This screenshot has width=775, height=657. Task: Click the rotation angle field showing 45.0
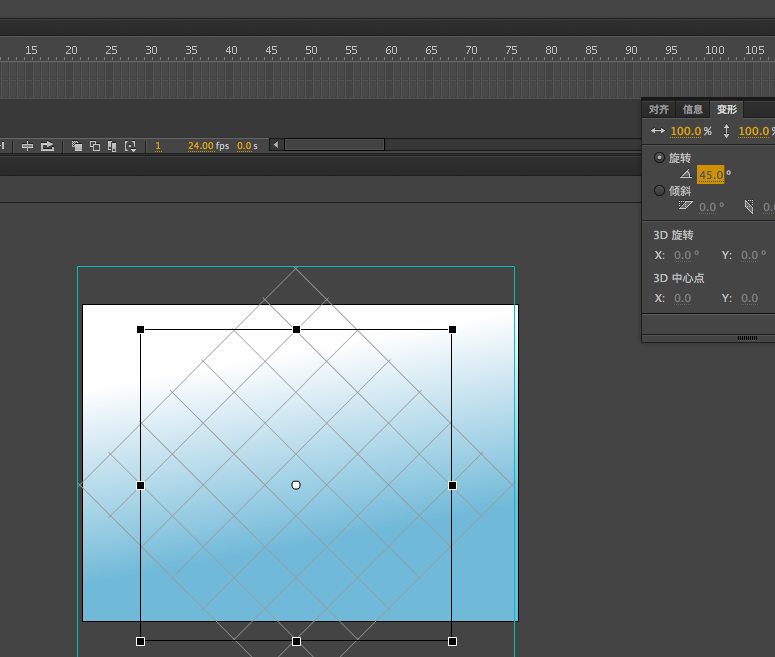tap(710, 175)
